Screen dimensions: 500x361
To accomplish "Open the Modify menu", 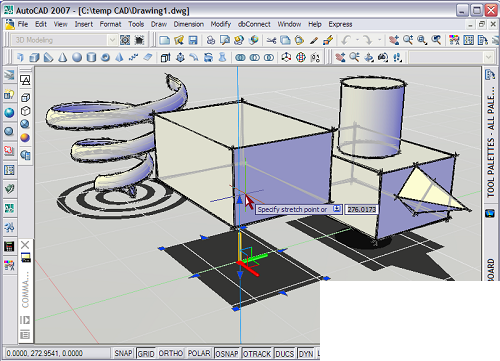I will click(221, 24).
